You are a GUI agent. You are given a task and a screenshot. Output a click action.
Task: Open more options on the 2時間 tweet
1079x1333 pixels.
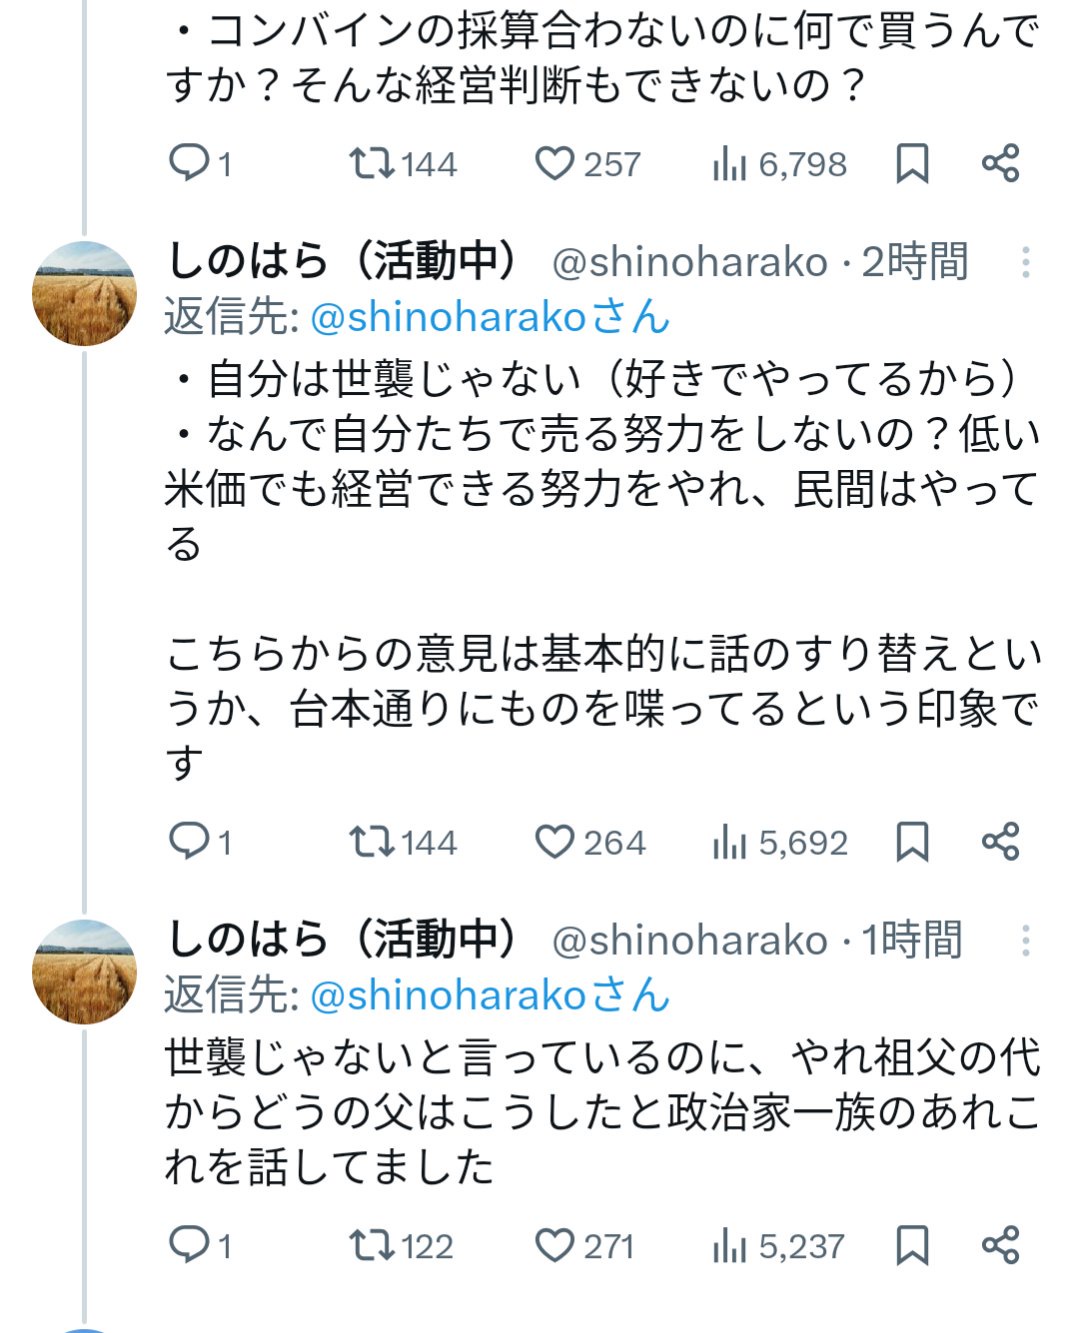pyautogui.click(x=1025, y=263)
